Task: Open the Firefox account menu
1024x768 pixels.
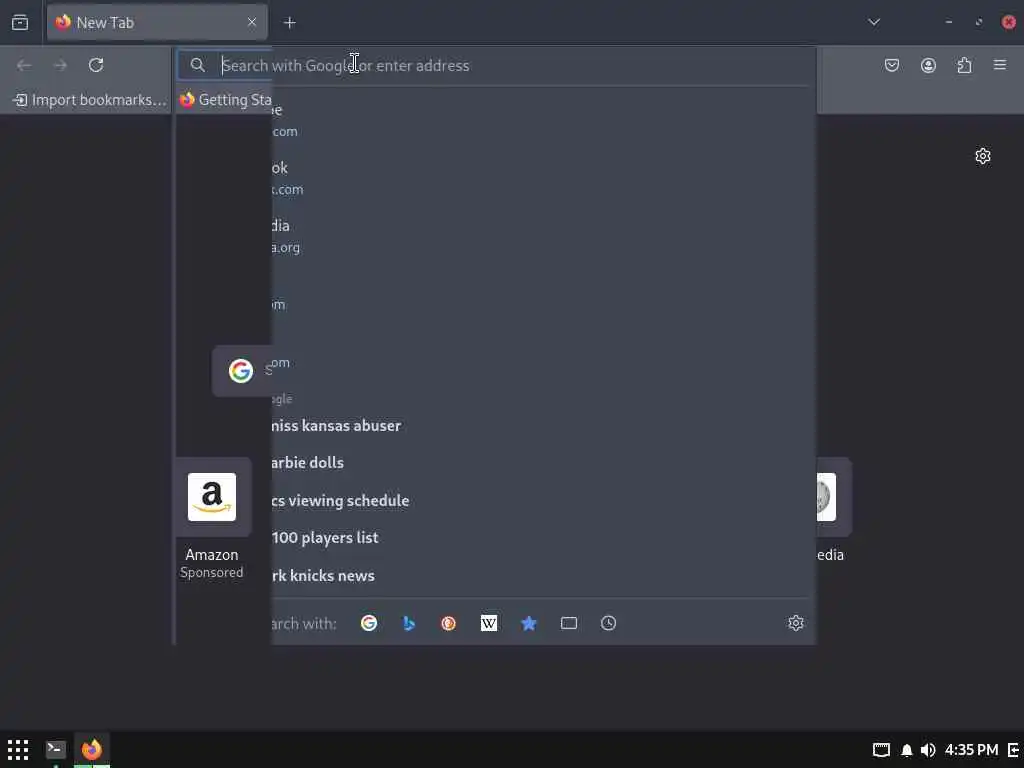Action: click(928, 65)
